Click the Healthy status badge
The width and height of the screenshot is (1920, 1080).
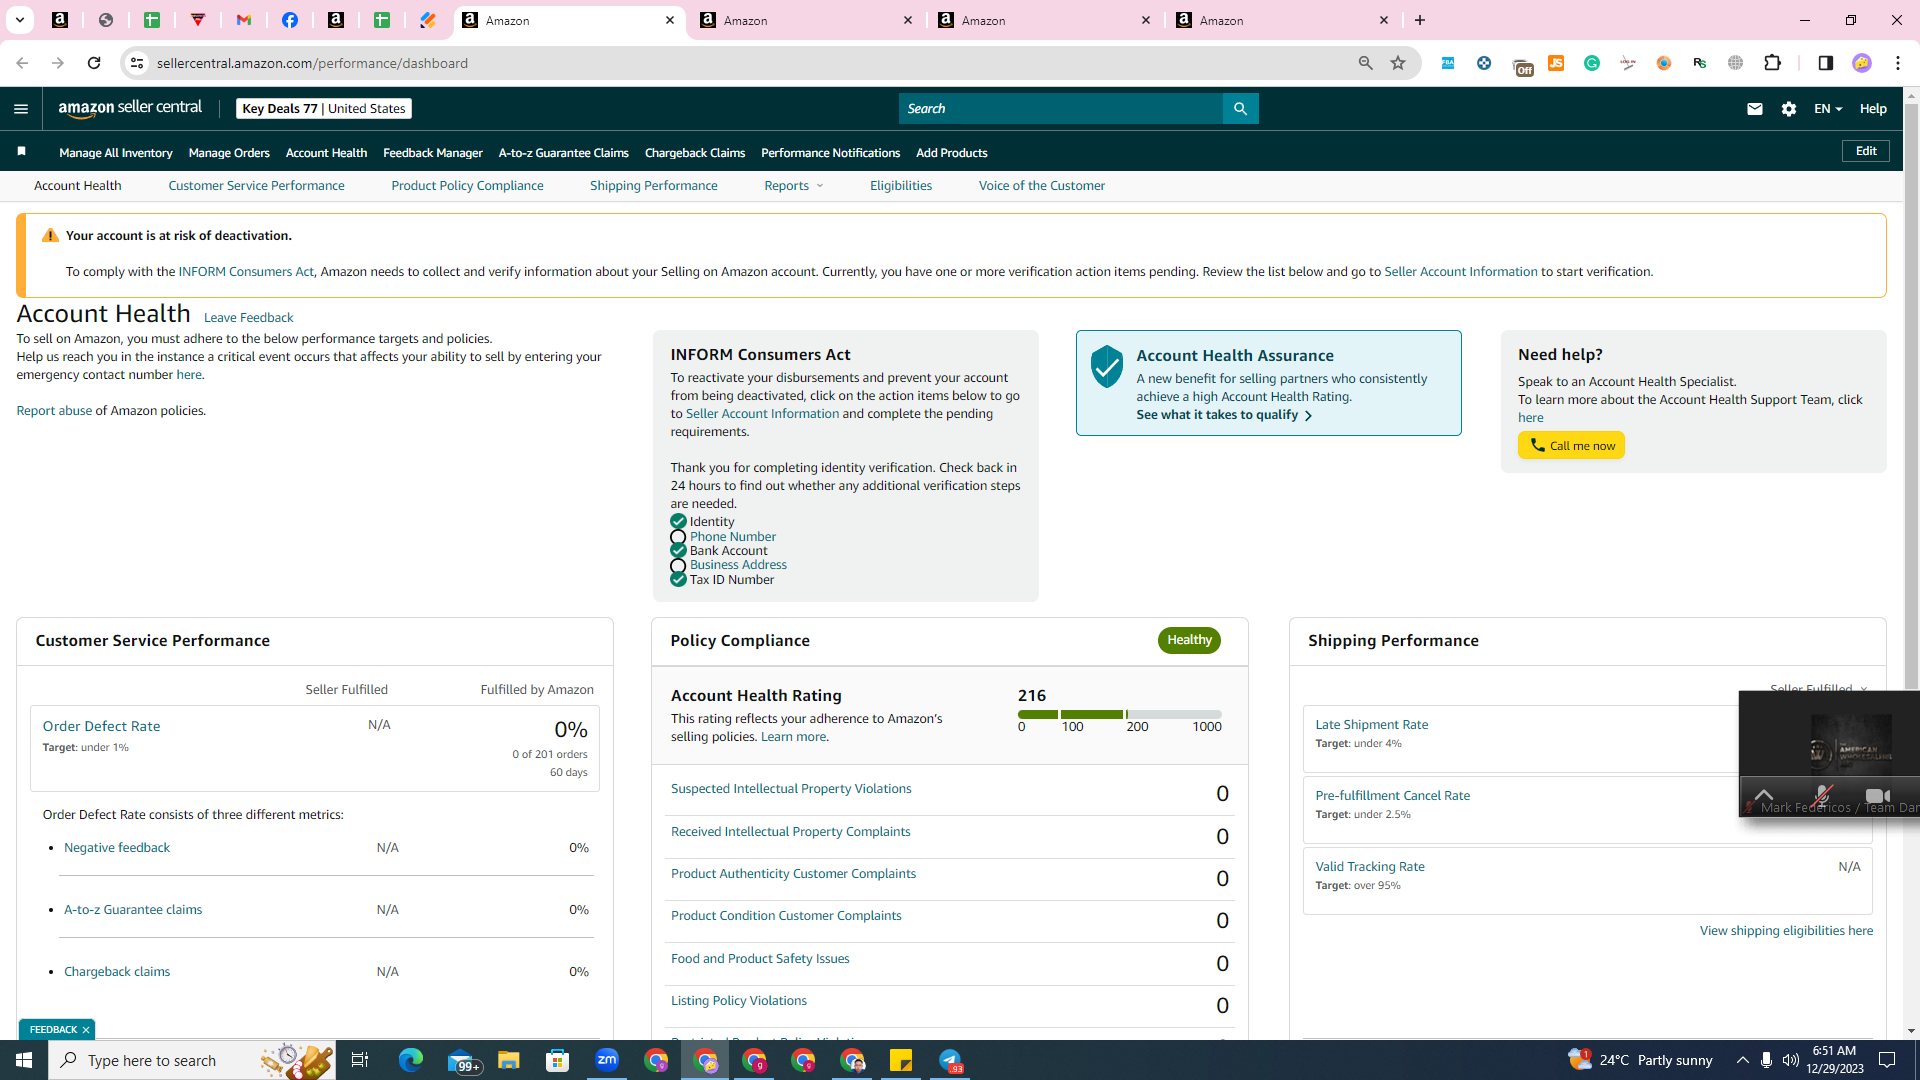(1189, 640)
